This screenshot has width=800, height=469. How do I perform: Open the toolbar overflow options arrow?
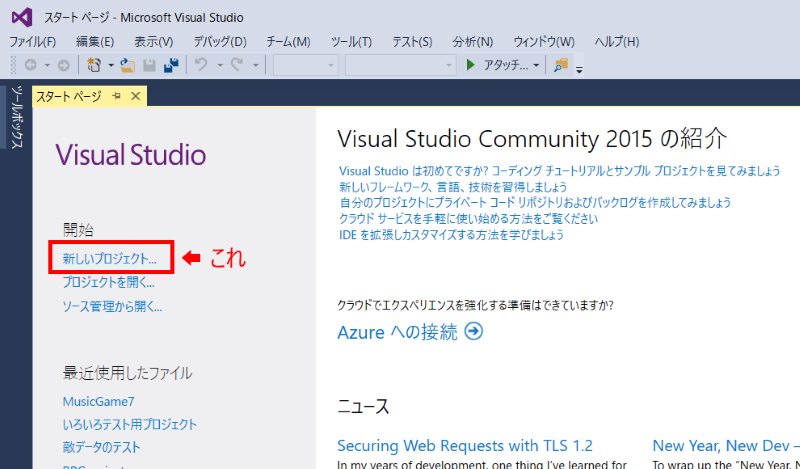point(579,70)
